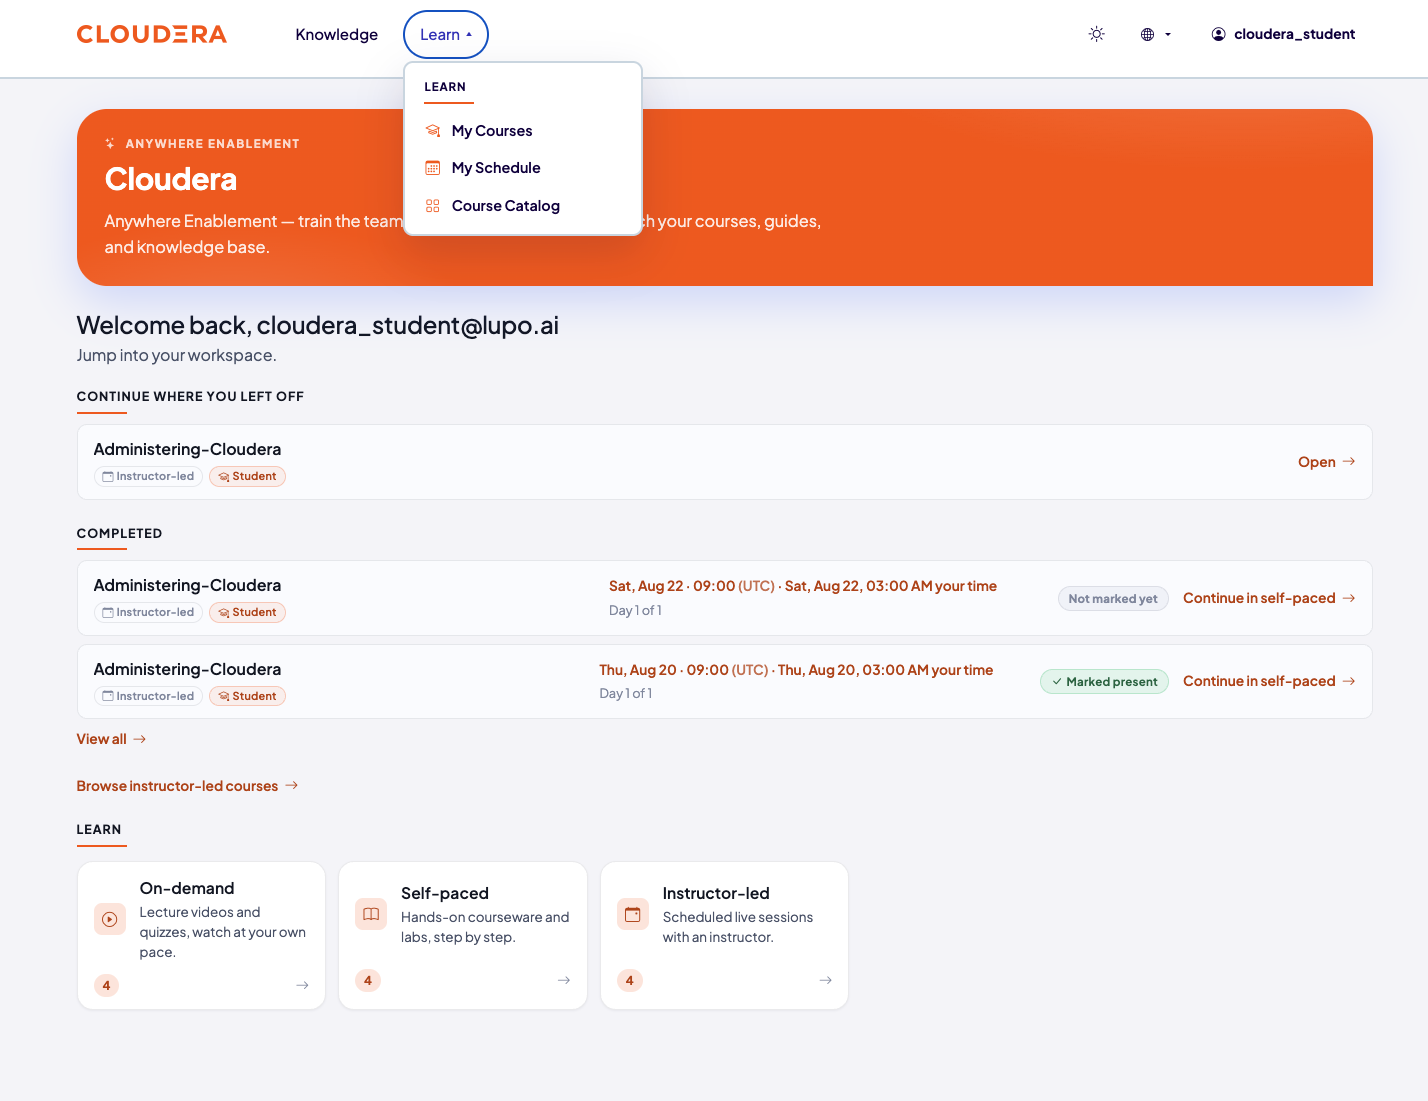
Task: Click the sparkle icon beside Anywhere Enablement
Action: pos(110,144)
